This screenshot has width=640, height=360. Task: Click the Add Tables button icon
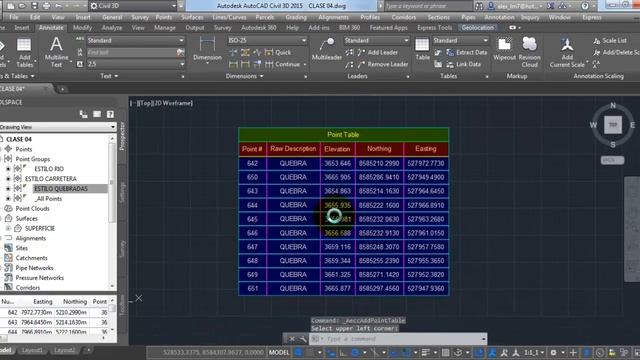[x=24, y=45]
